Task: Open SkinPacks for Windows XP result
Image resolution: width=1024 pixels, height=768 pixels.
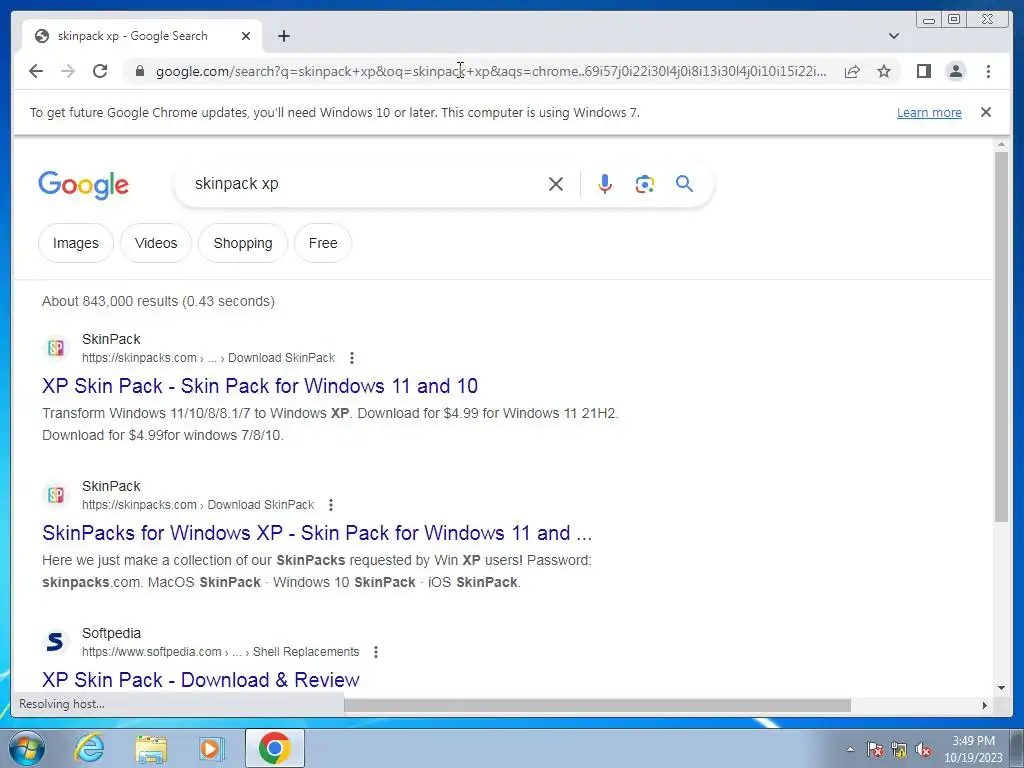Action: coord(317,533)
